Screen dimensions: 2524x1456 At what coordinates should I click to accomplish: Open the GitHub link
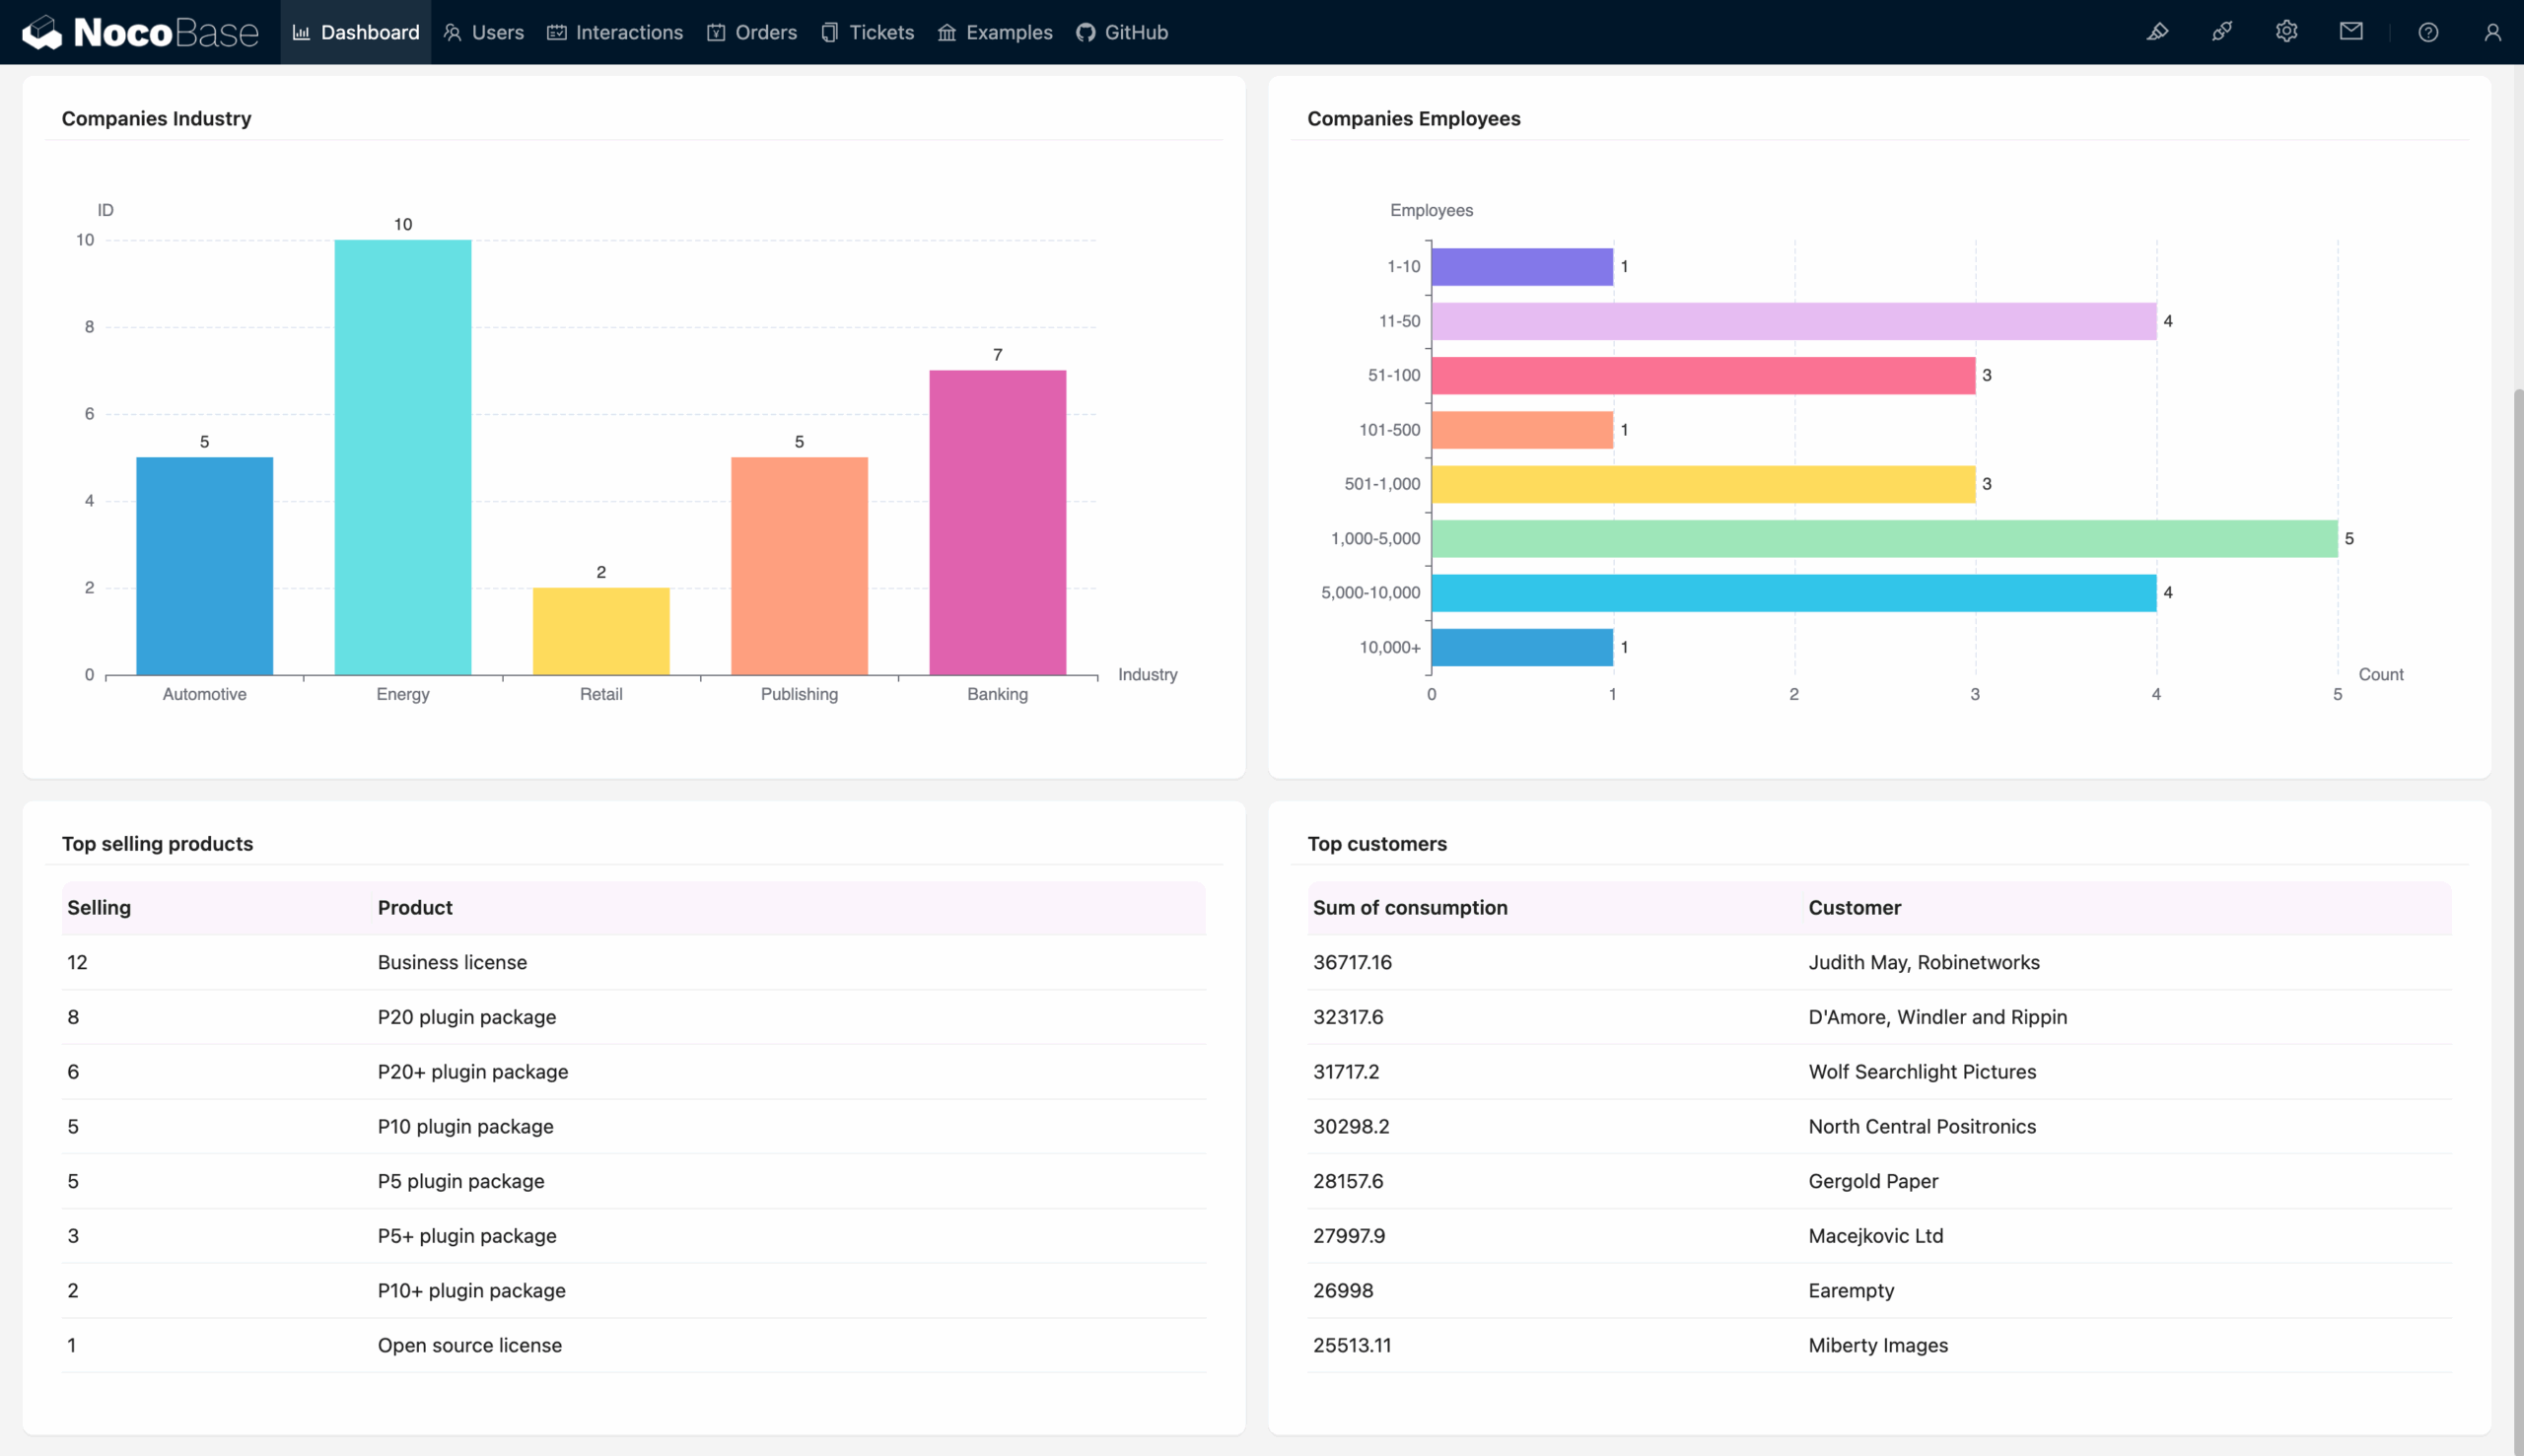[1121, 32]
